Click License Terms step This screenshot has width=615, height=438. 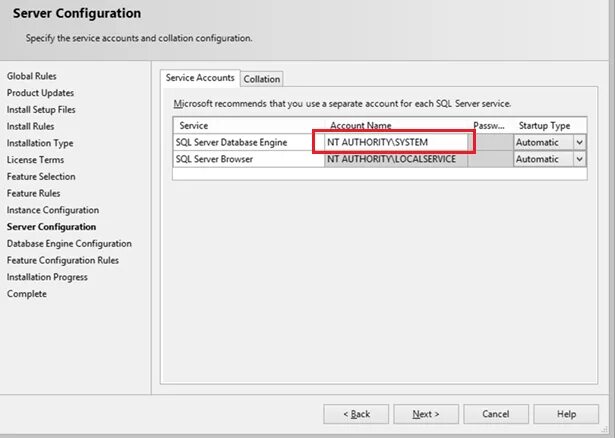coord(35,160)
